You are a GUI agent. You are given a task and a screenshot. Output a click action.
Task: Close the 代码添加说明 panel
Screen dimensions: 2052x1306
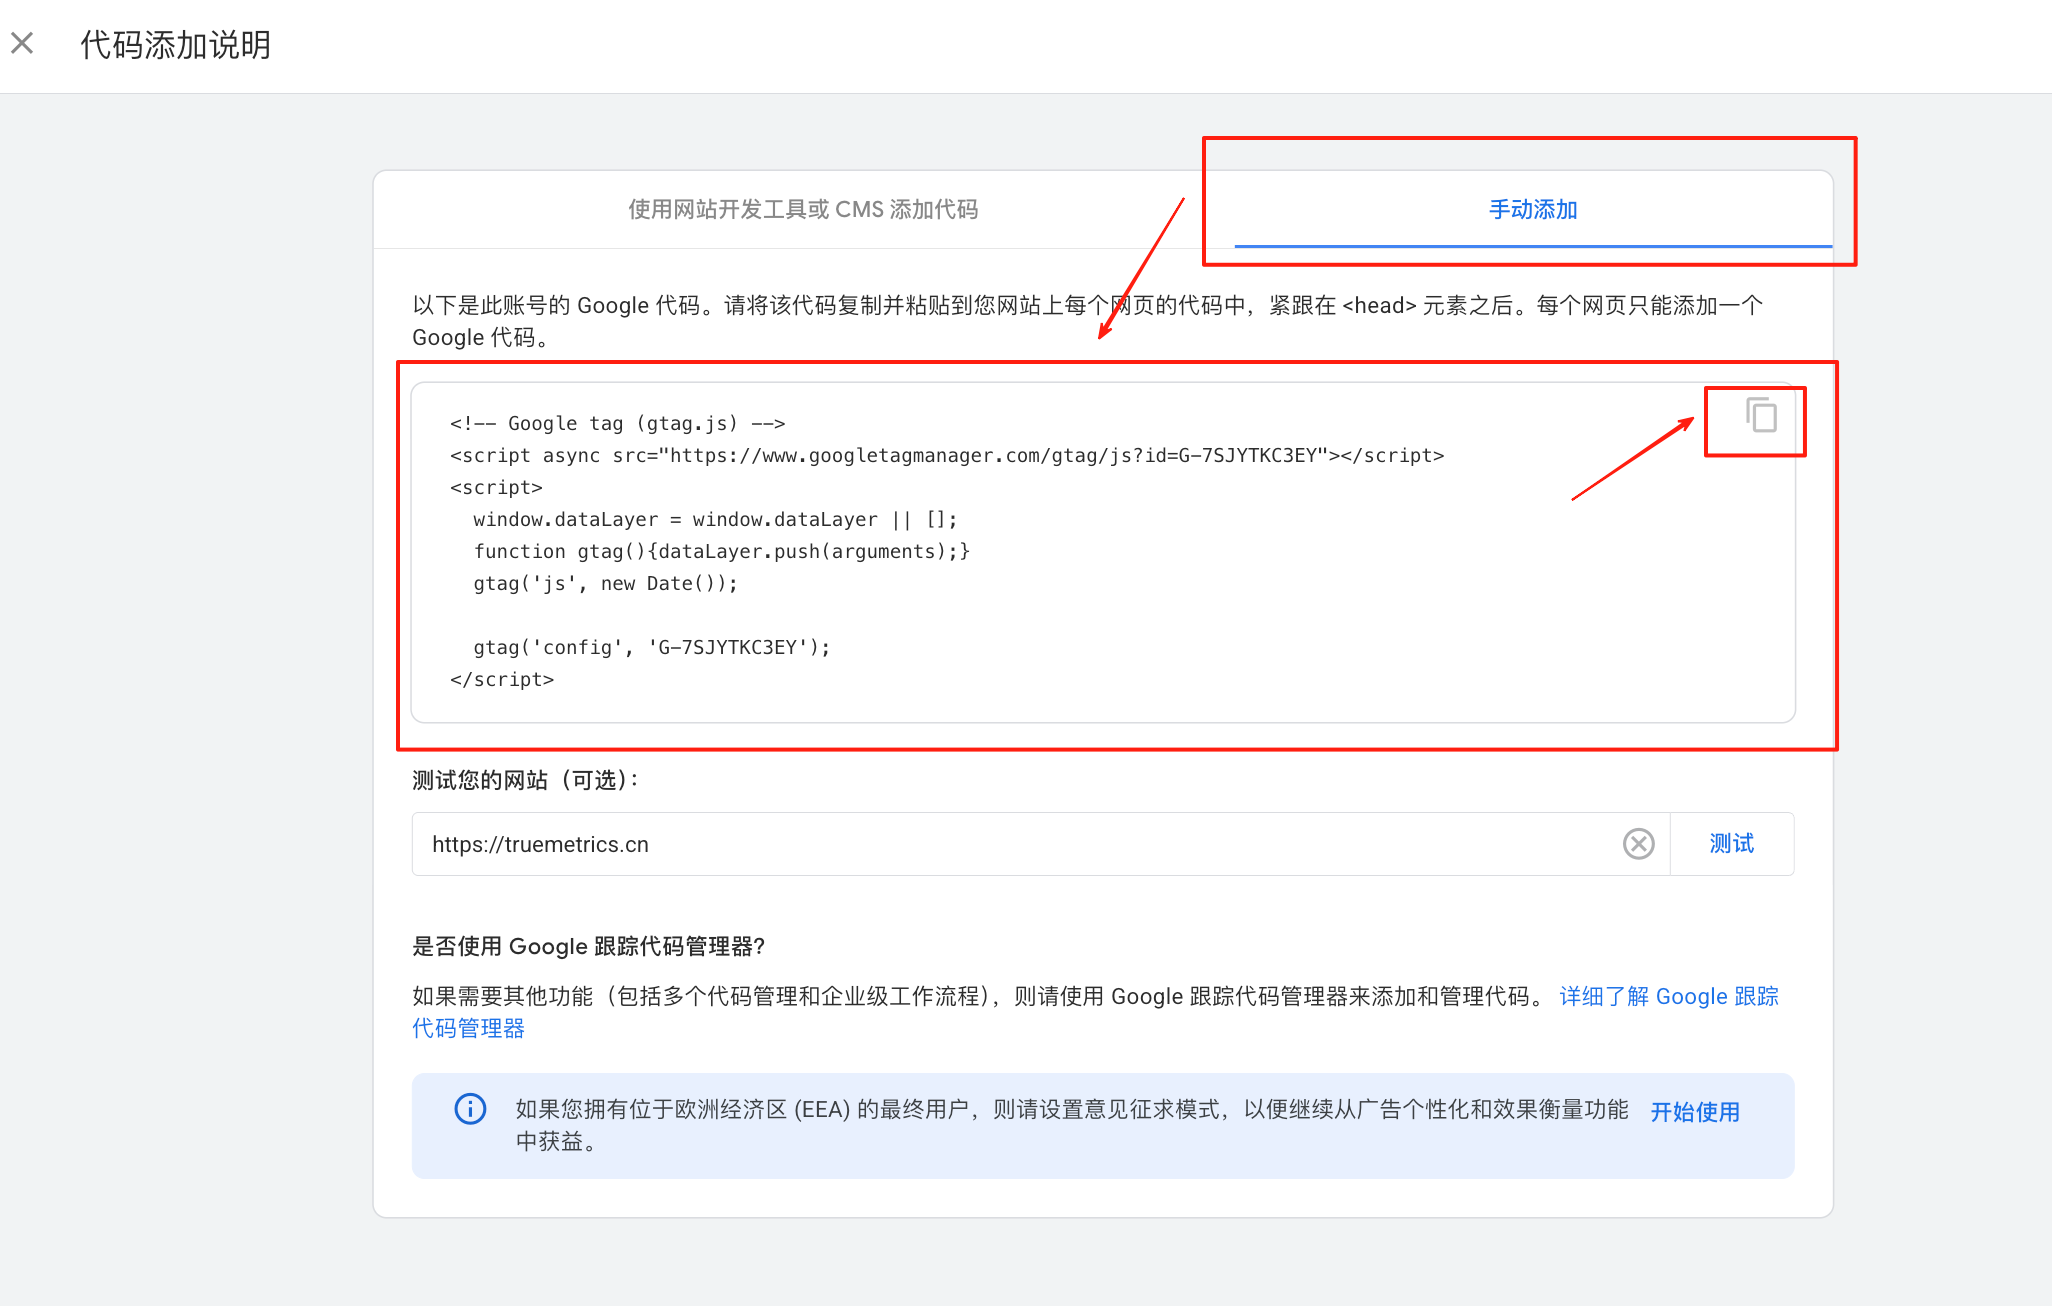(22, 43)
